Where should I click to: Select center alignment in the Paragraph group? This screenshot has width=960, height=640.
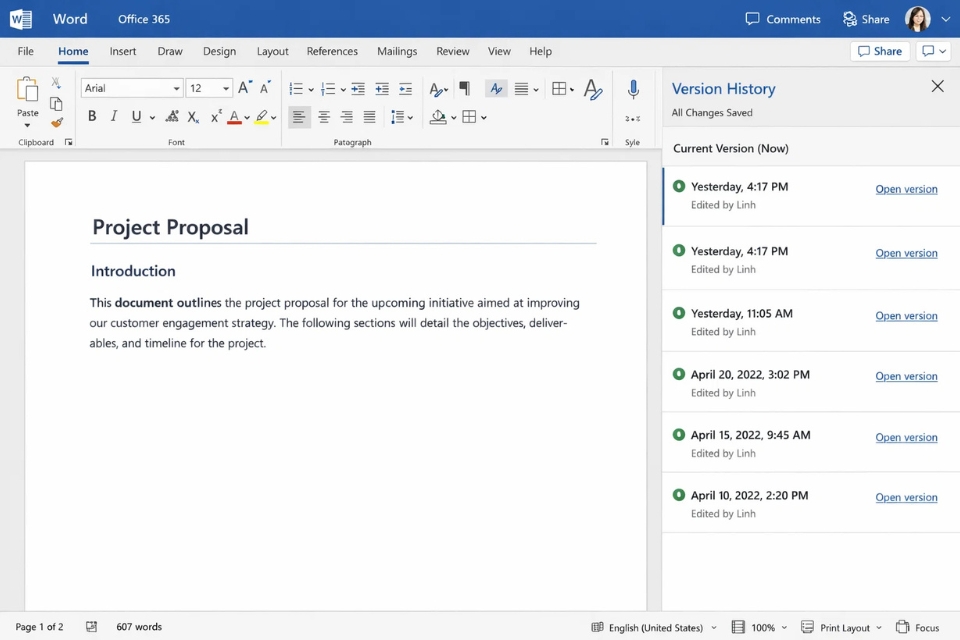coord(323,116)
